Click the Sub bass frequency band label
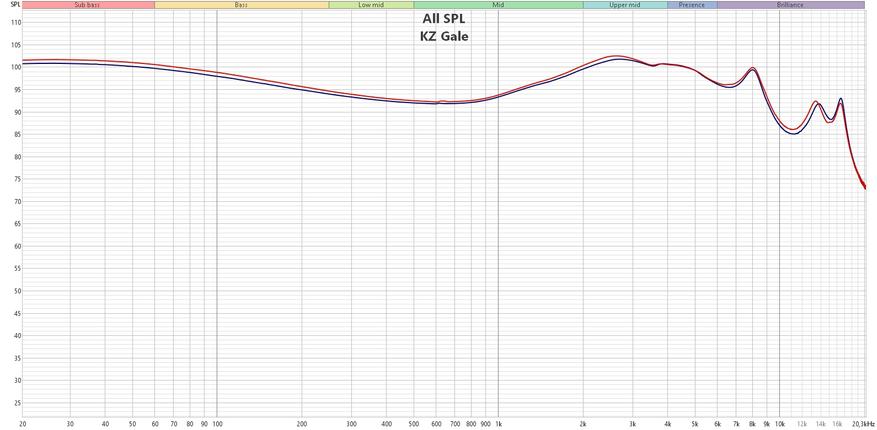Viewport: 877px width, 430px height. (x=88, y=4)
